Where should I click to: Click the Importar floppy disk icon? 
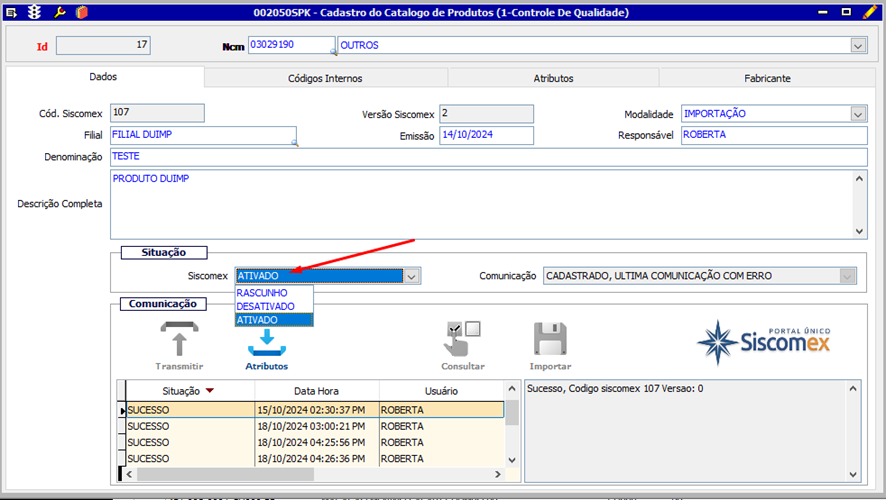click(550, 339)
